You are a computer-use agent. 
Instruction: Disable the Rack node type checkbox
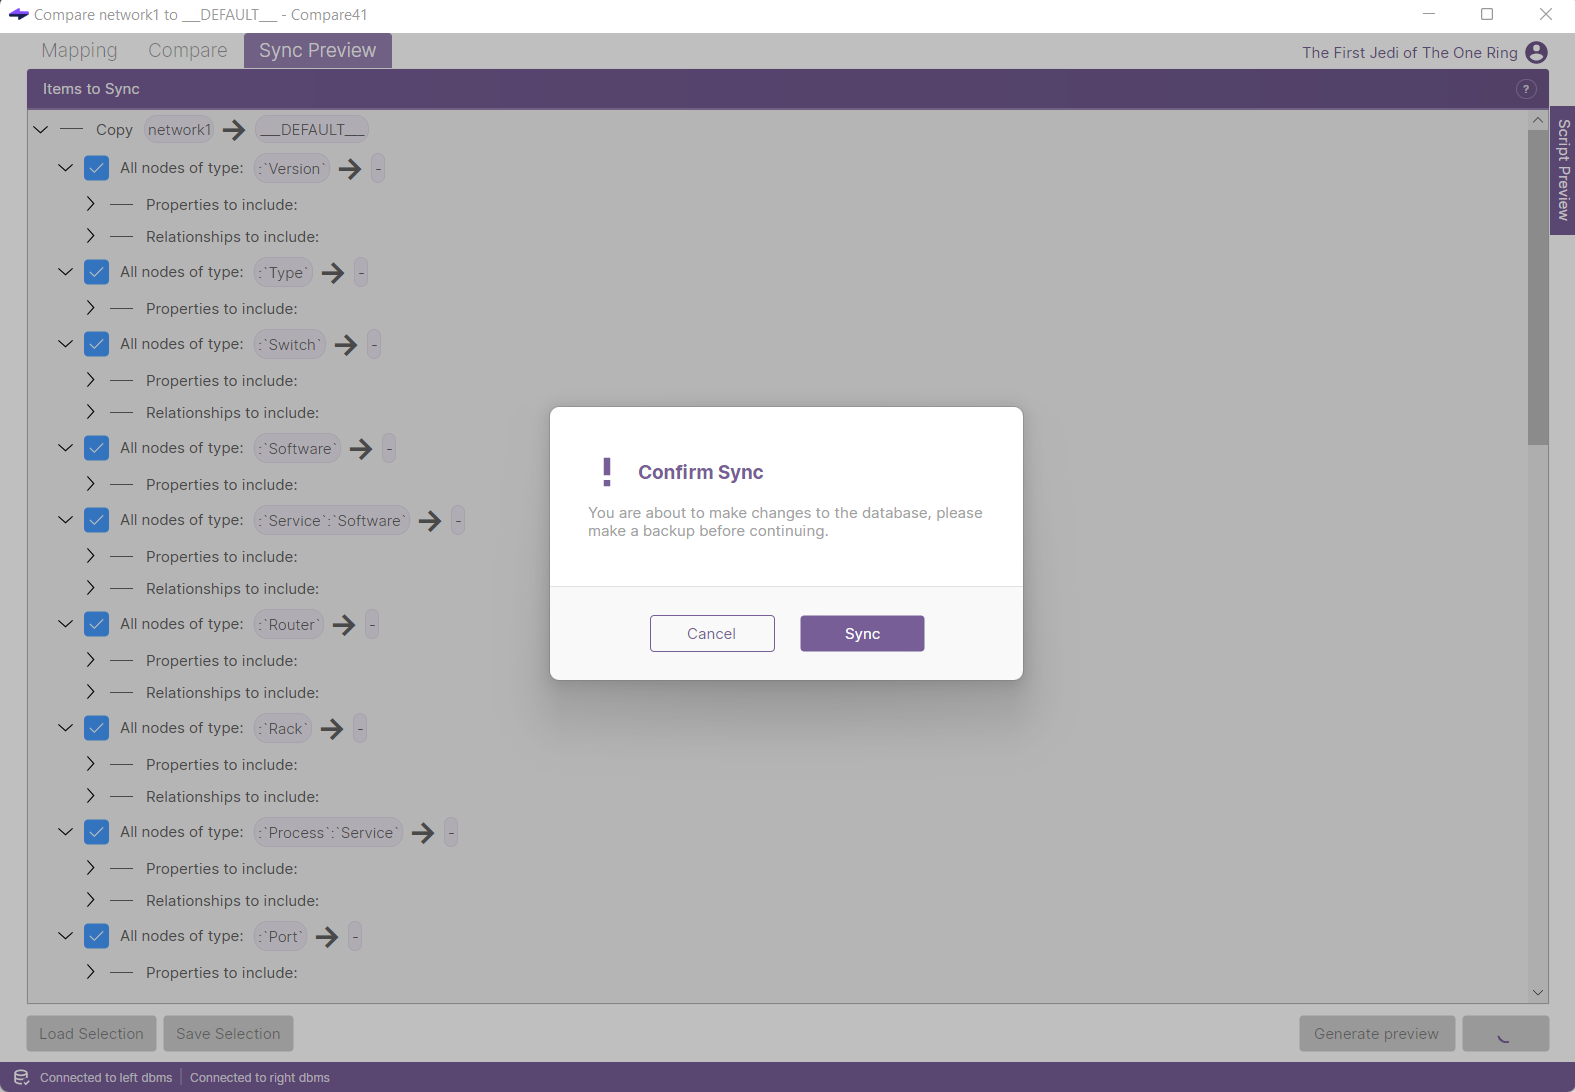97,728
